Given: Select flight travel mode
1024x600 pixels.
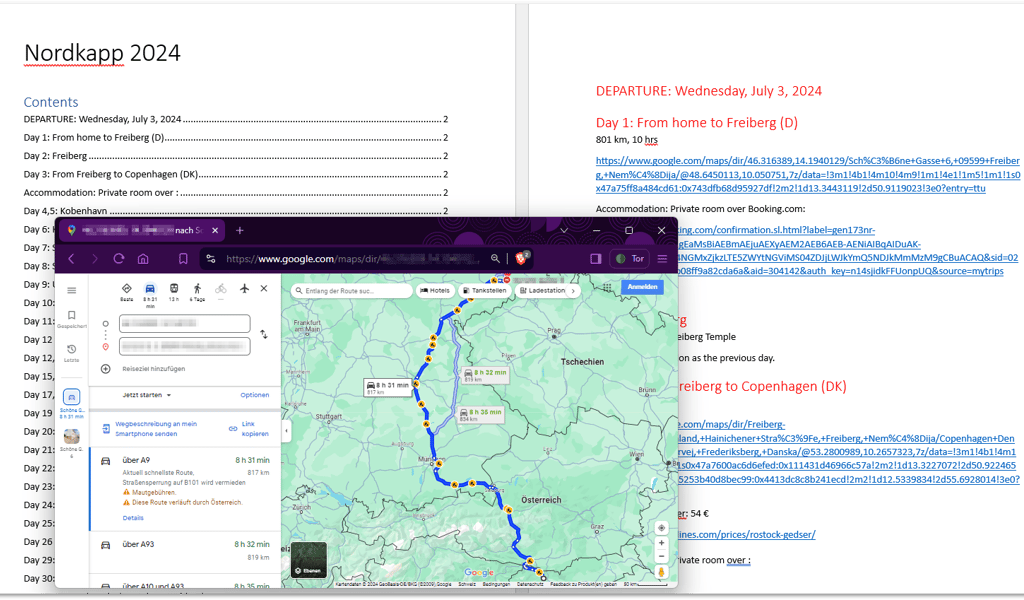Looking at the screenshot, I should pyautogui.click(x=244, y=289).
